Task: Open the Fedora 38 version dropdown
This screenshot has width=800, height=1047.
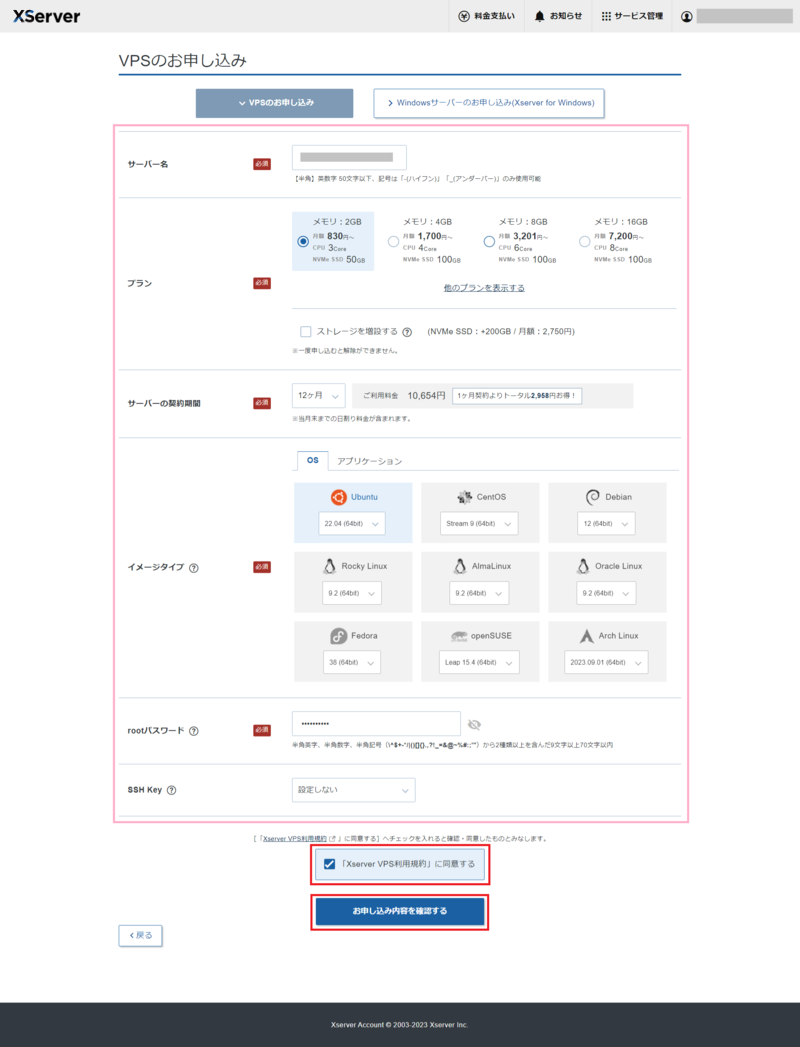Action: coord(352,662)
